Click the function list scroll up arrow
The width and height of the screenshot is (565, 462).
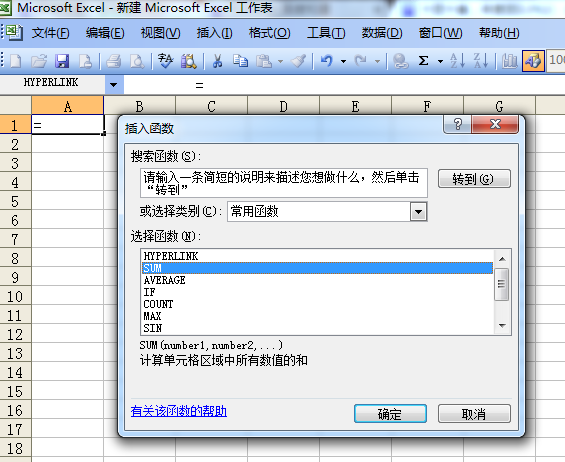pyautogui.click(x=502, y=259)
